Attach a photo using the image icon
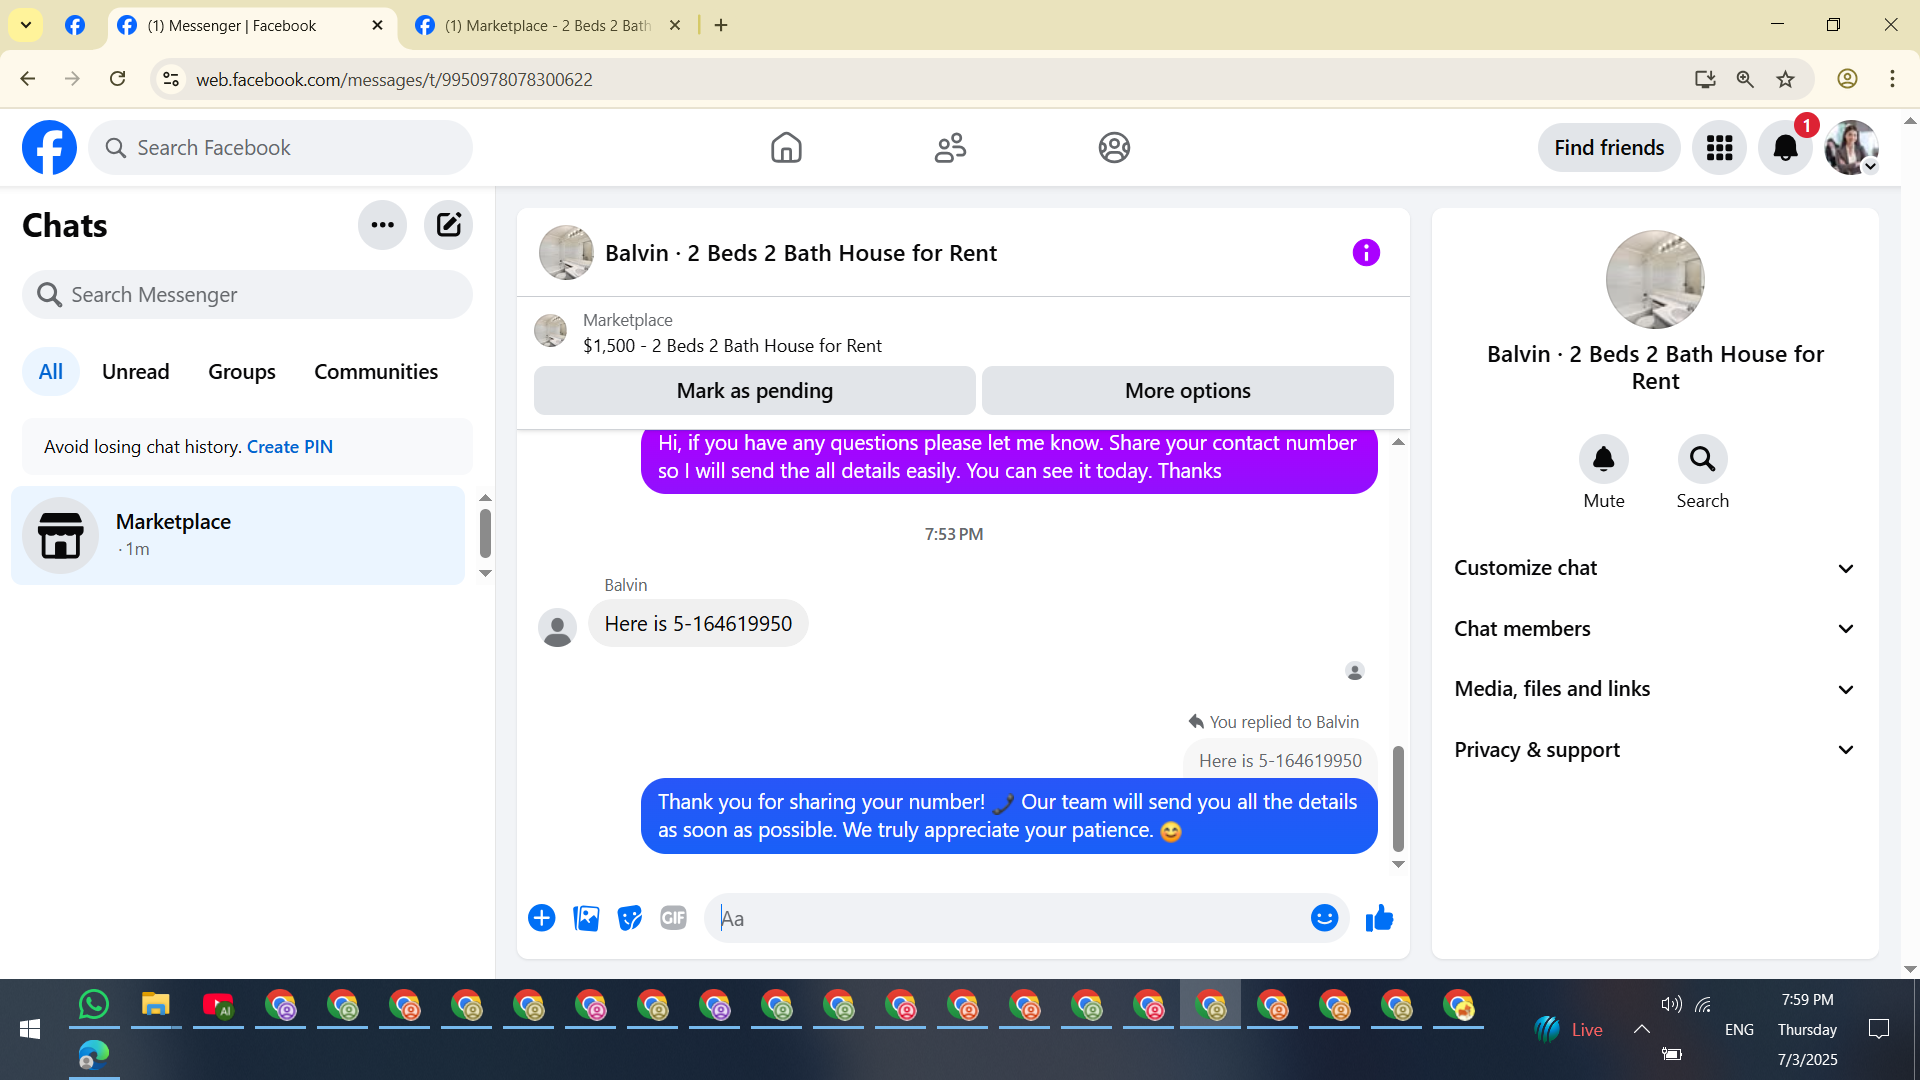 [586, 918]
